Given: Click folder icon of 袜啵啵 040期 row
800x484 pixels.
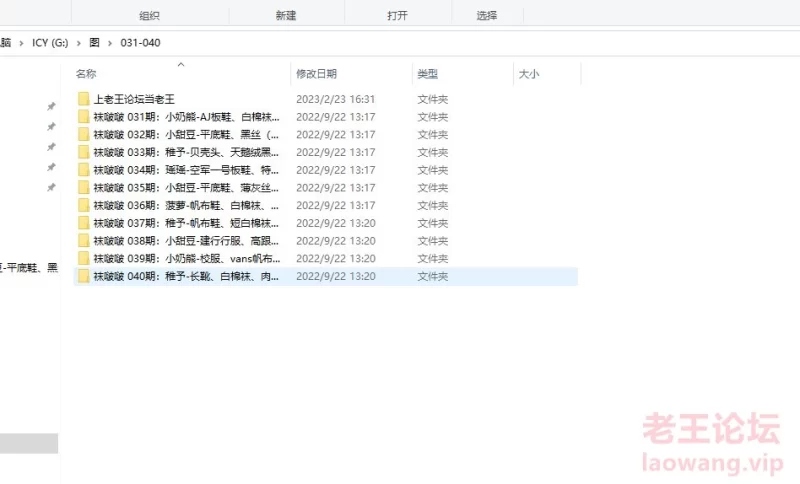Looking at the screenshot, I should coord(84,276).
